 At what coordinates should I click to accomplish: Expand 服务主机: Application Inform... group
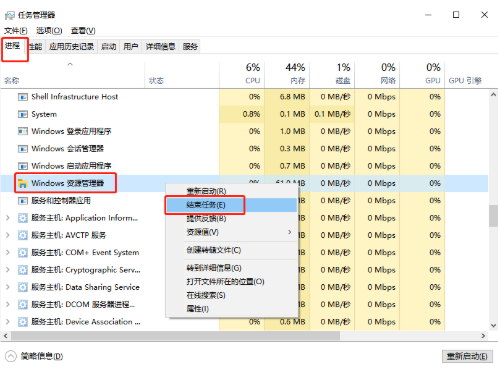pyautogui.click(x=7, y=218)
